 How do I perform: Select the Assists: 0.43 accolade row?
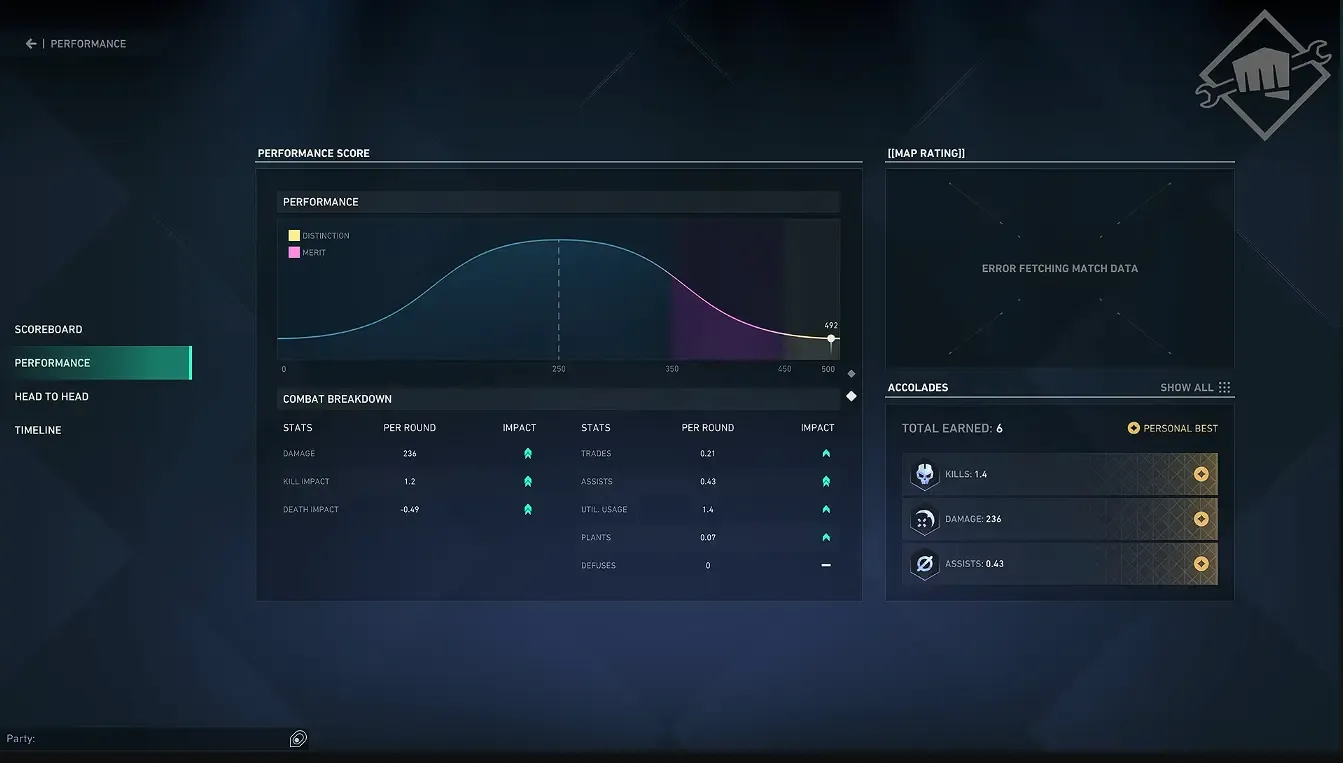1060,564
